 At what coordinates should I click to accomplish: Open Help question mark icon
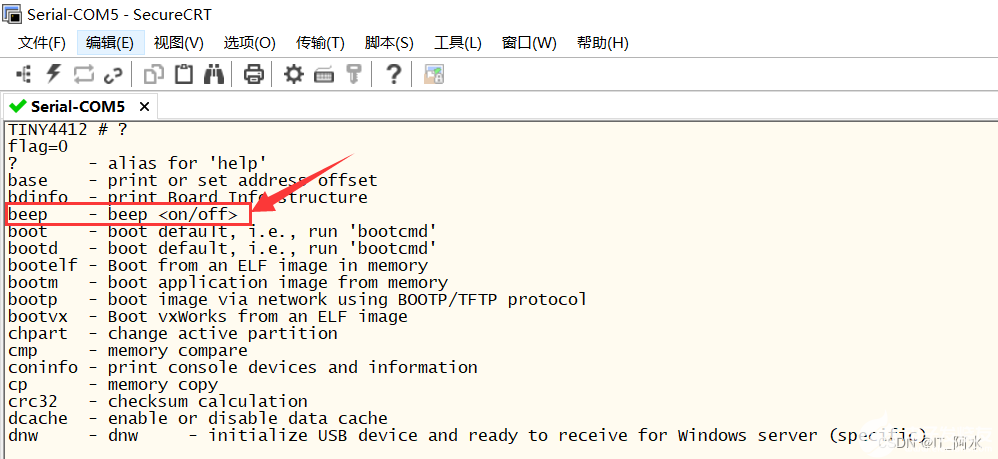point(394,74)
